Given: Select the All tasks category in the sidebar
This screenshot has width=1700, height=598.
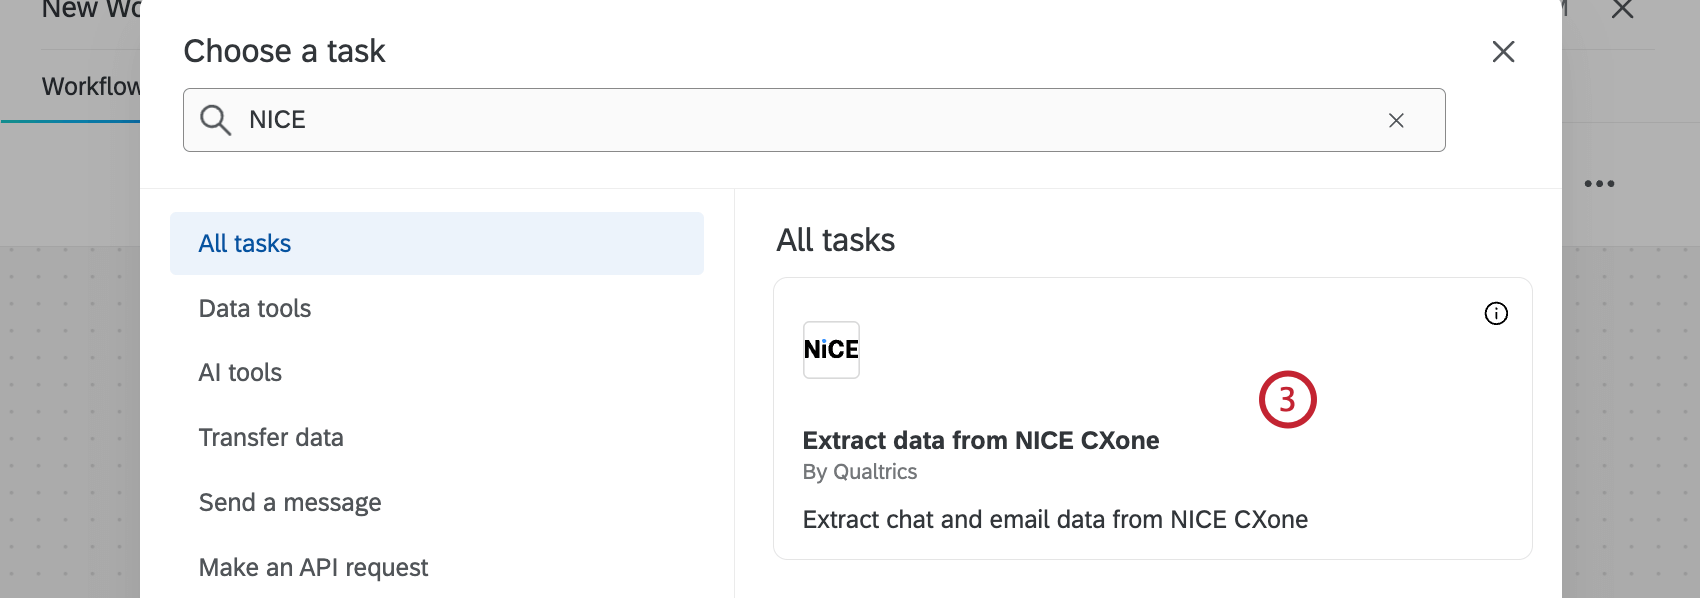Looking at the screenshot, I should click(x=245, y=243).
